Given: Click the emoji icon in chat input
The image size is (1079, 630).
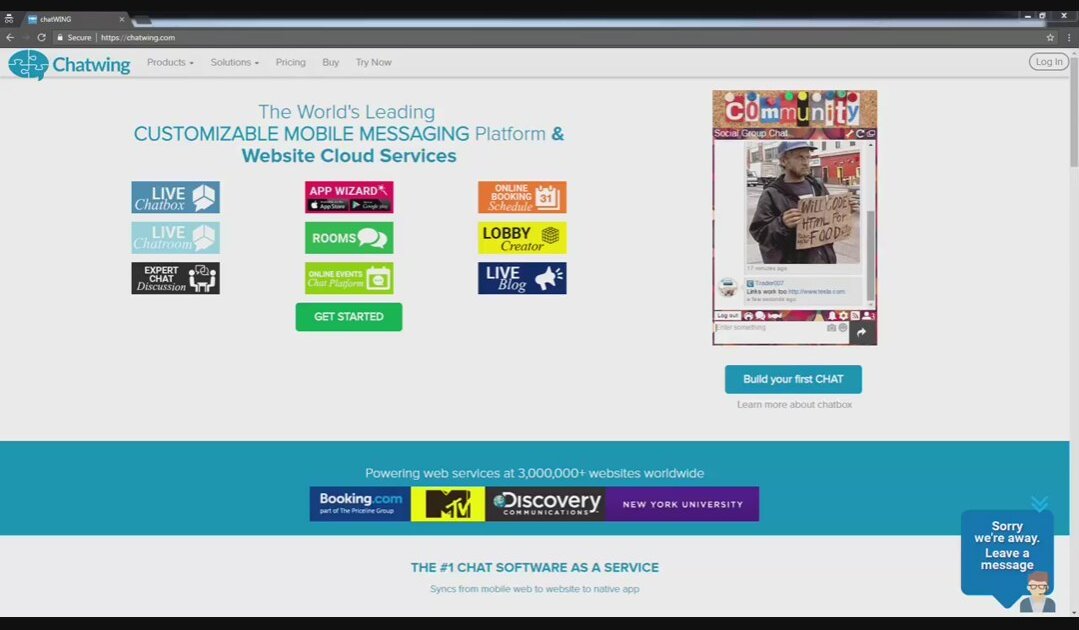Looking at the screenshot, I should [843, 327].
